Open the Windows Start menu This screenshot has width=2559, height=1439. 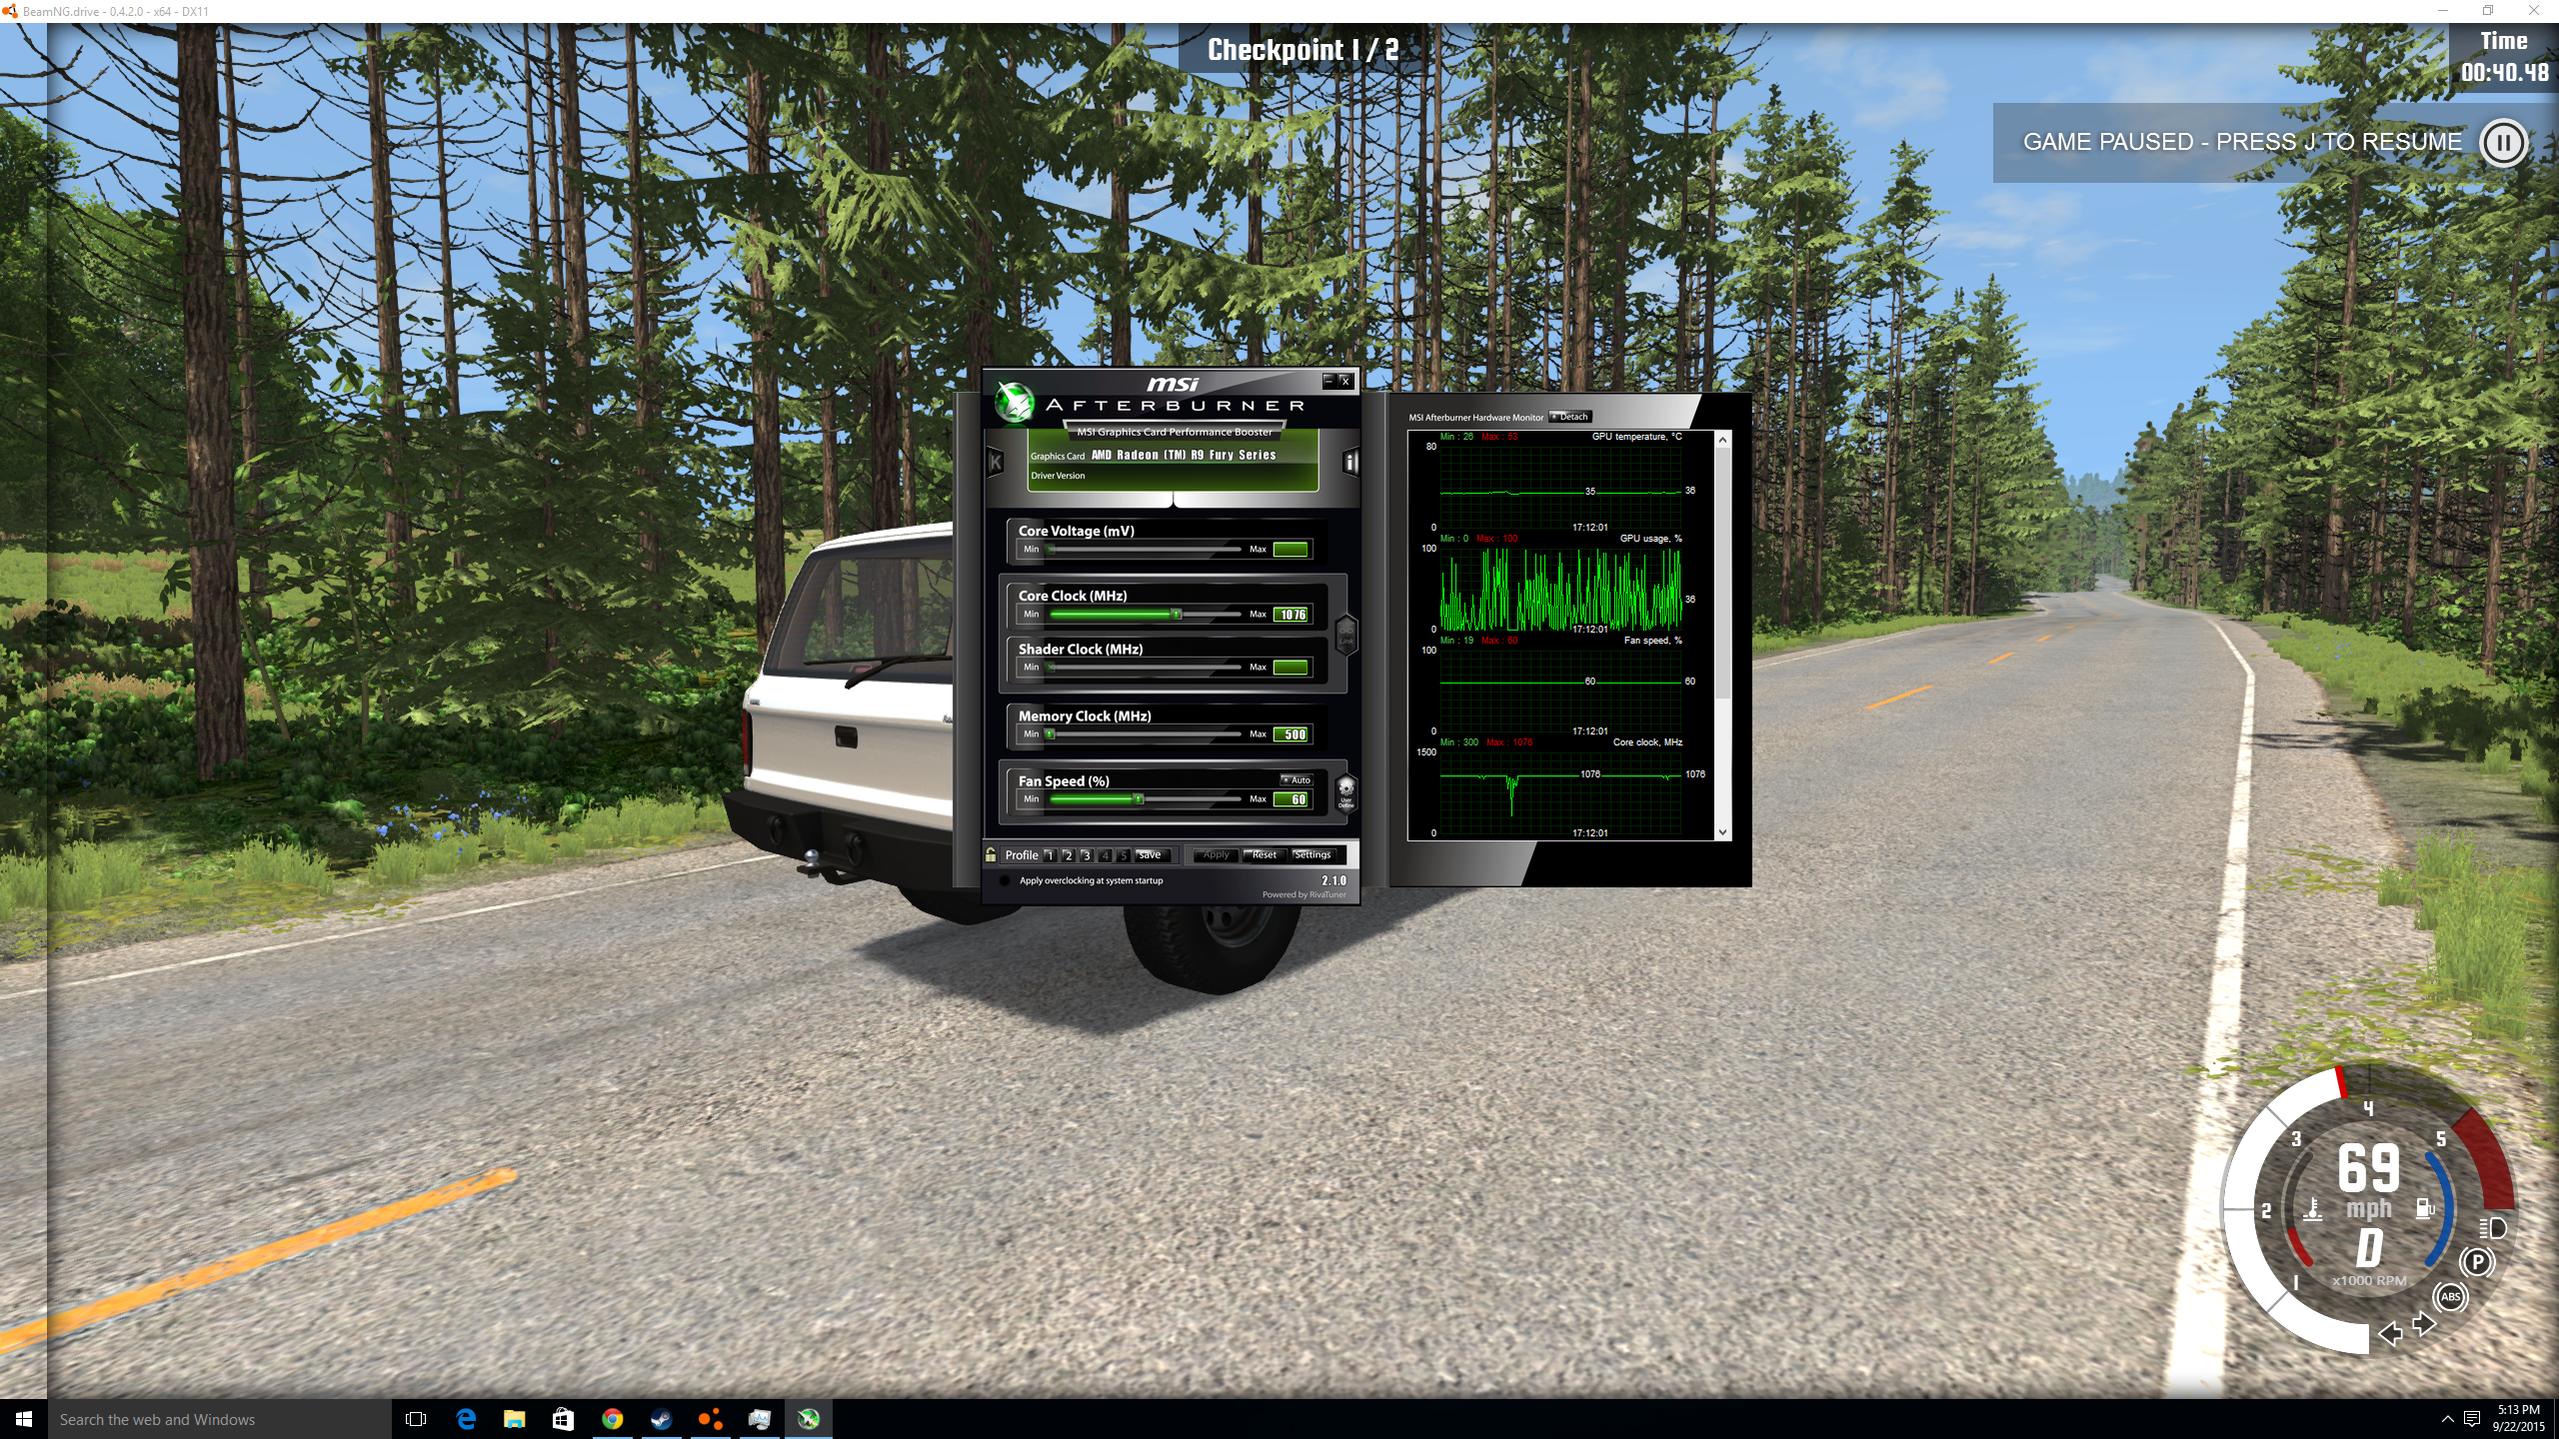tap(24, 1419)
